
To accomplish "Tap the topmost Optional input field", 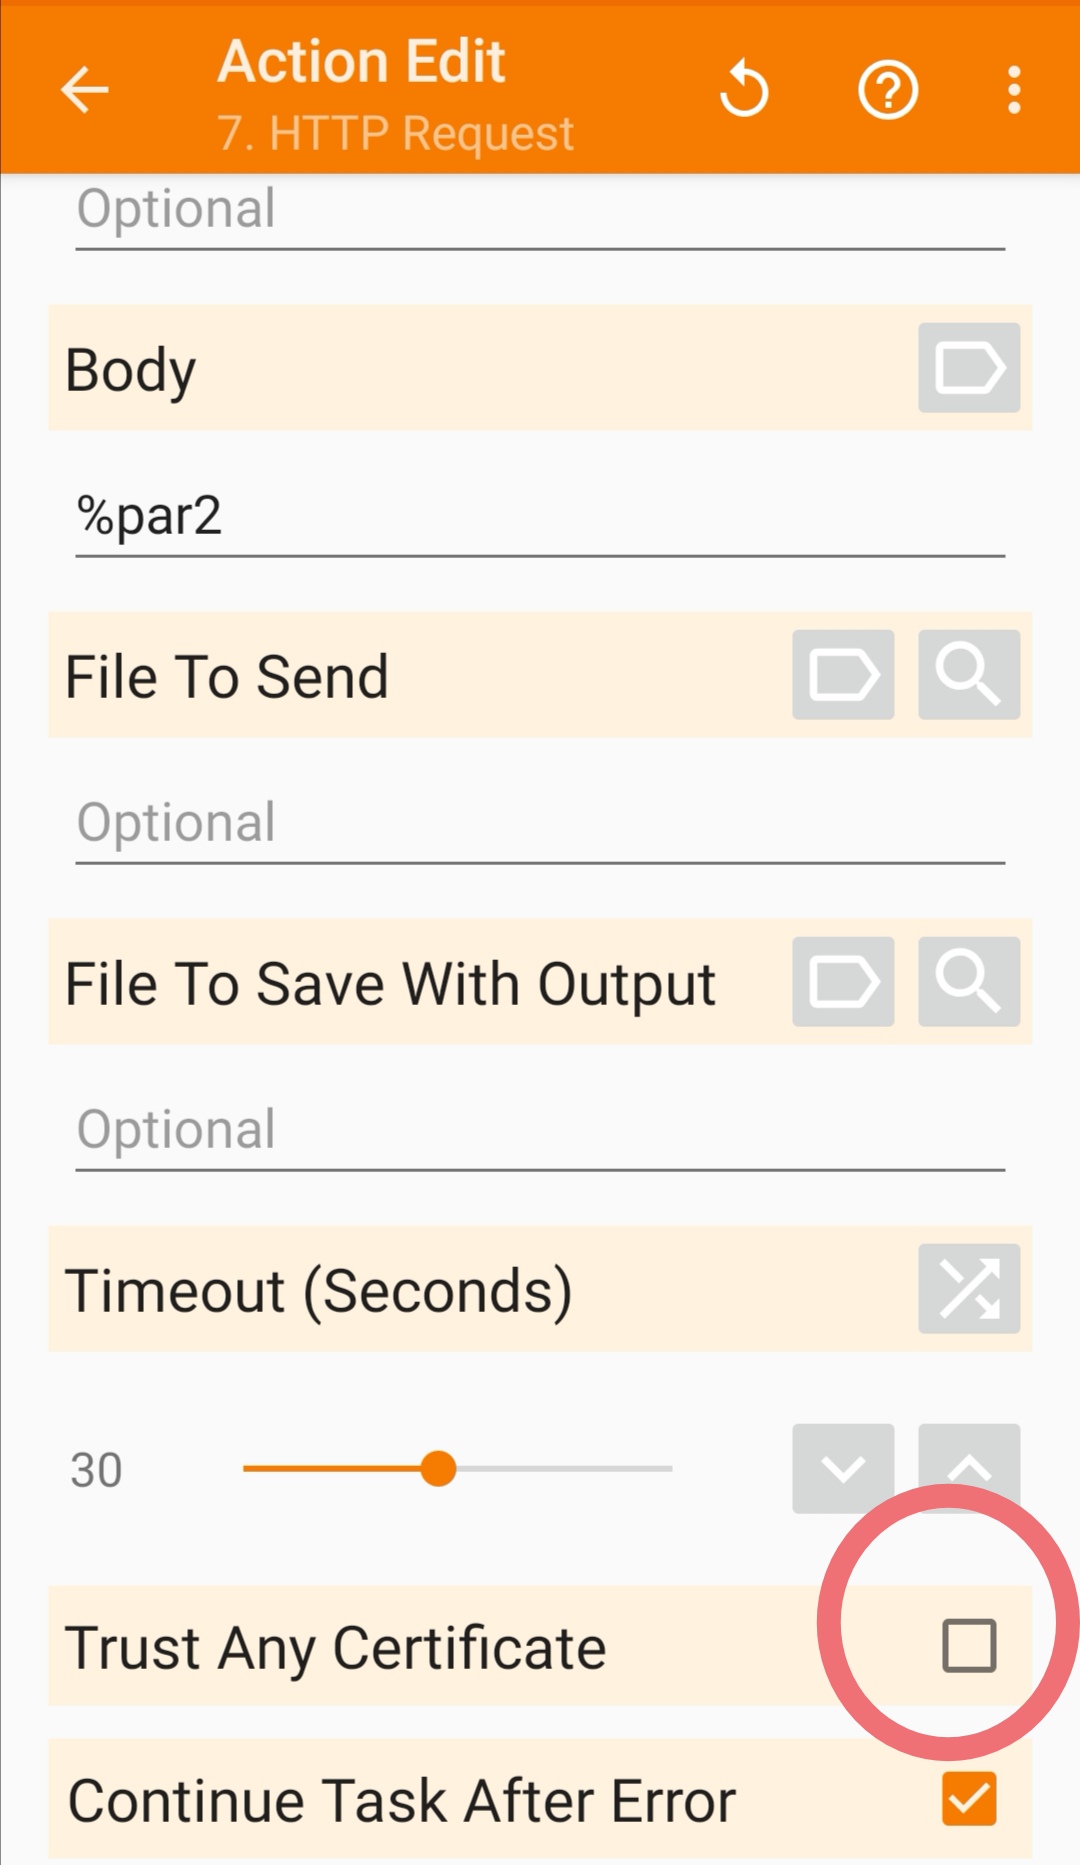I will 540,210.
